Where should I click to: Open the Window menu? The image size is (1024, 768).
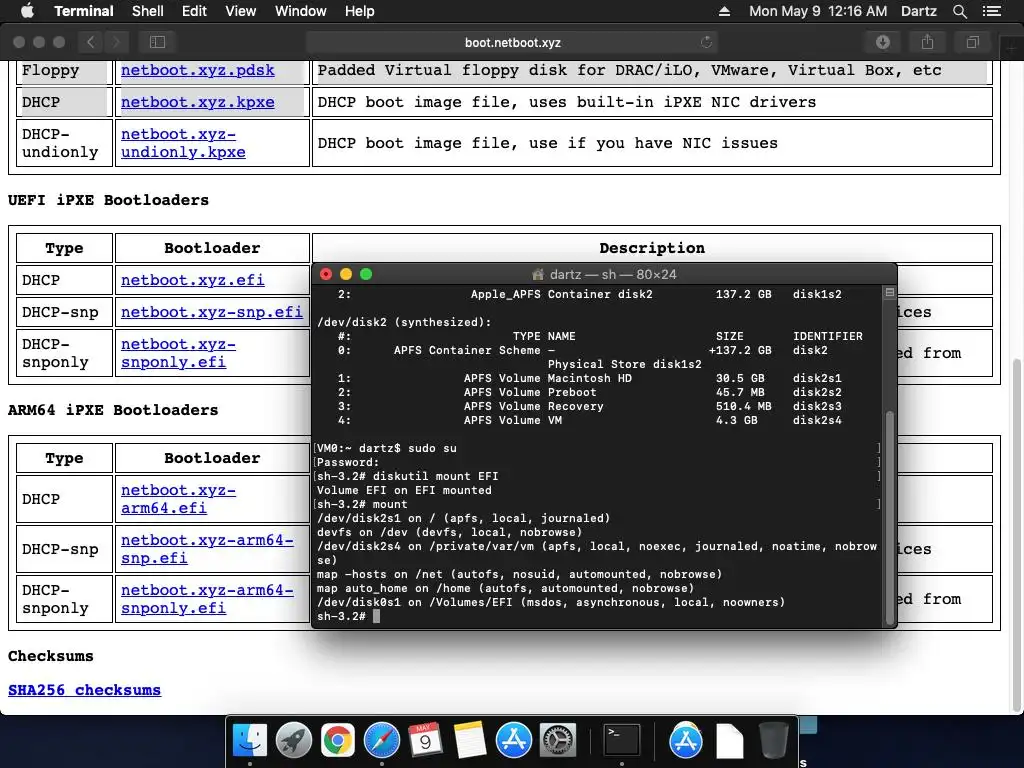click(300, 11)
